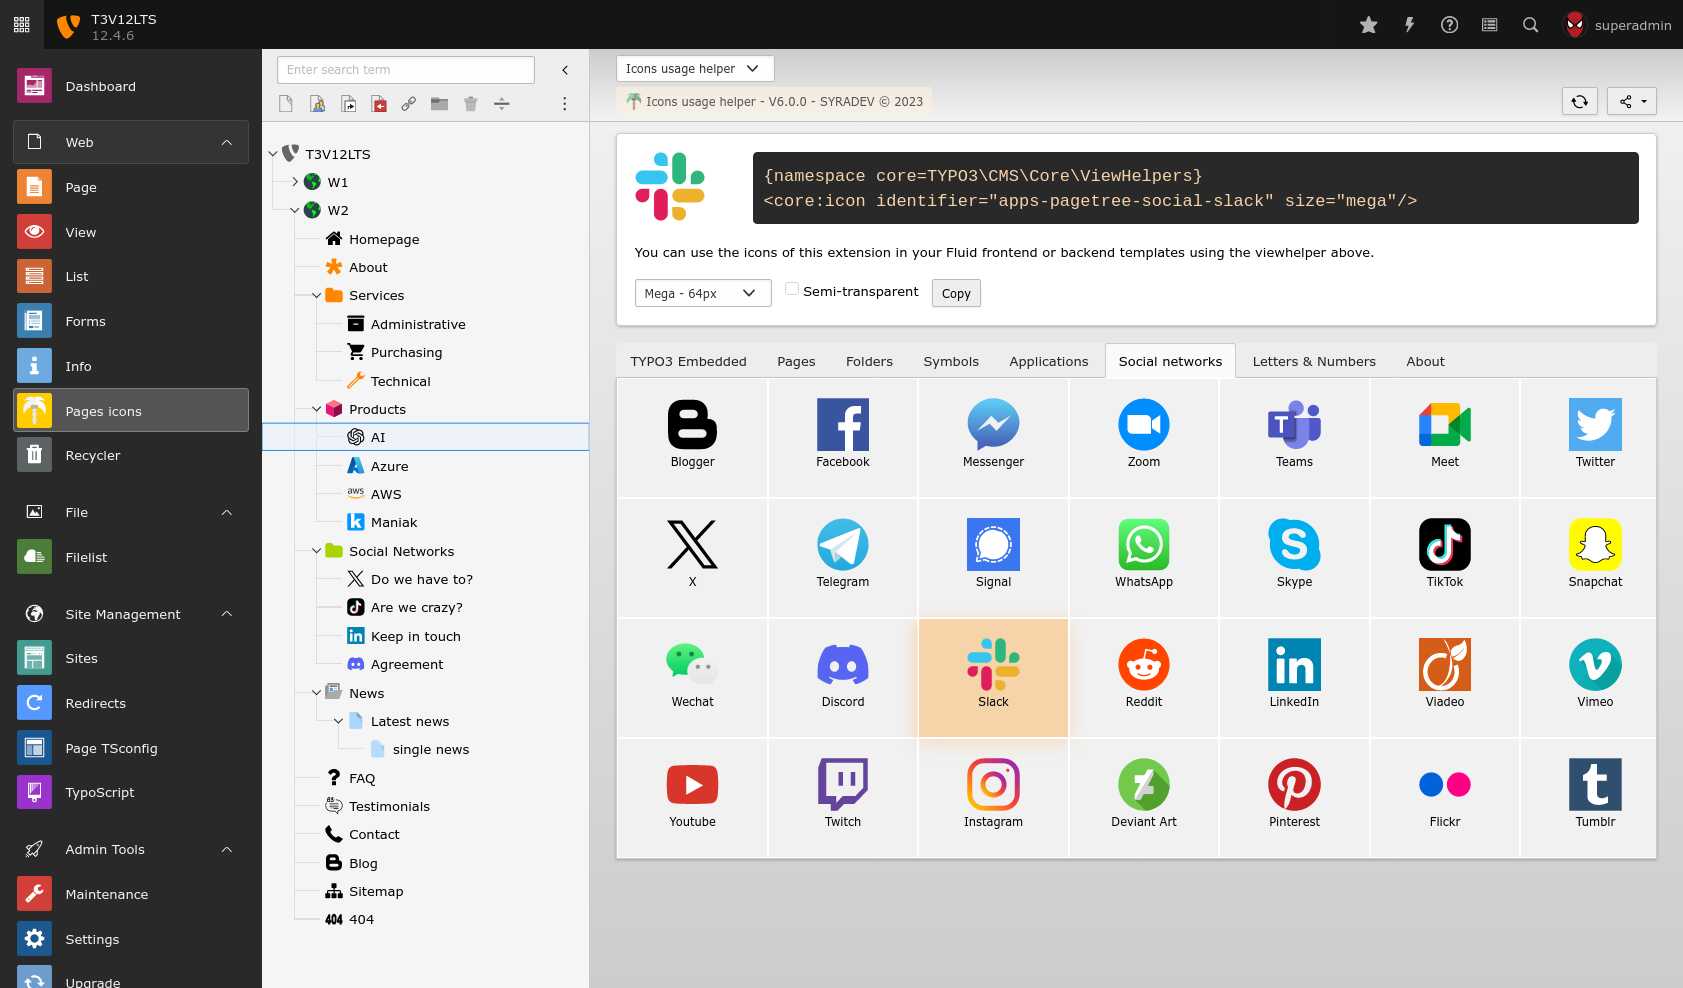Open the superadmin user menu
1683x988 pixels.
tap(1617, 25)
